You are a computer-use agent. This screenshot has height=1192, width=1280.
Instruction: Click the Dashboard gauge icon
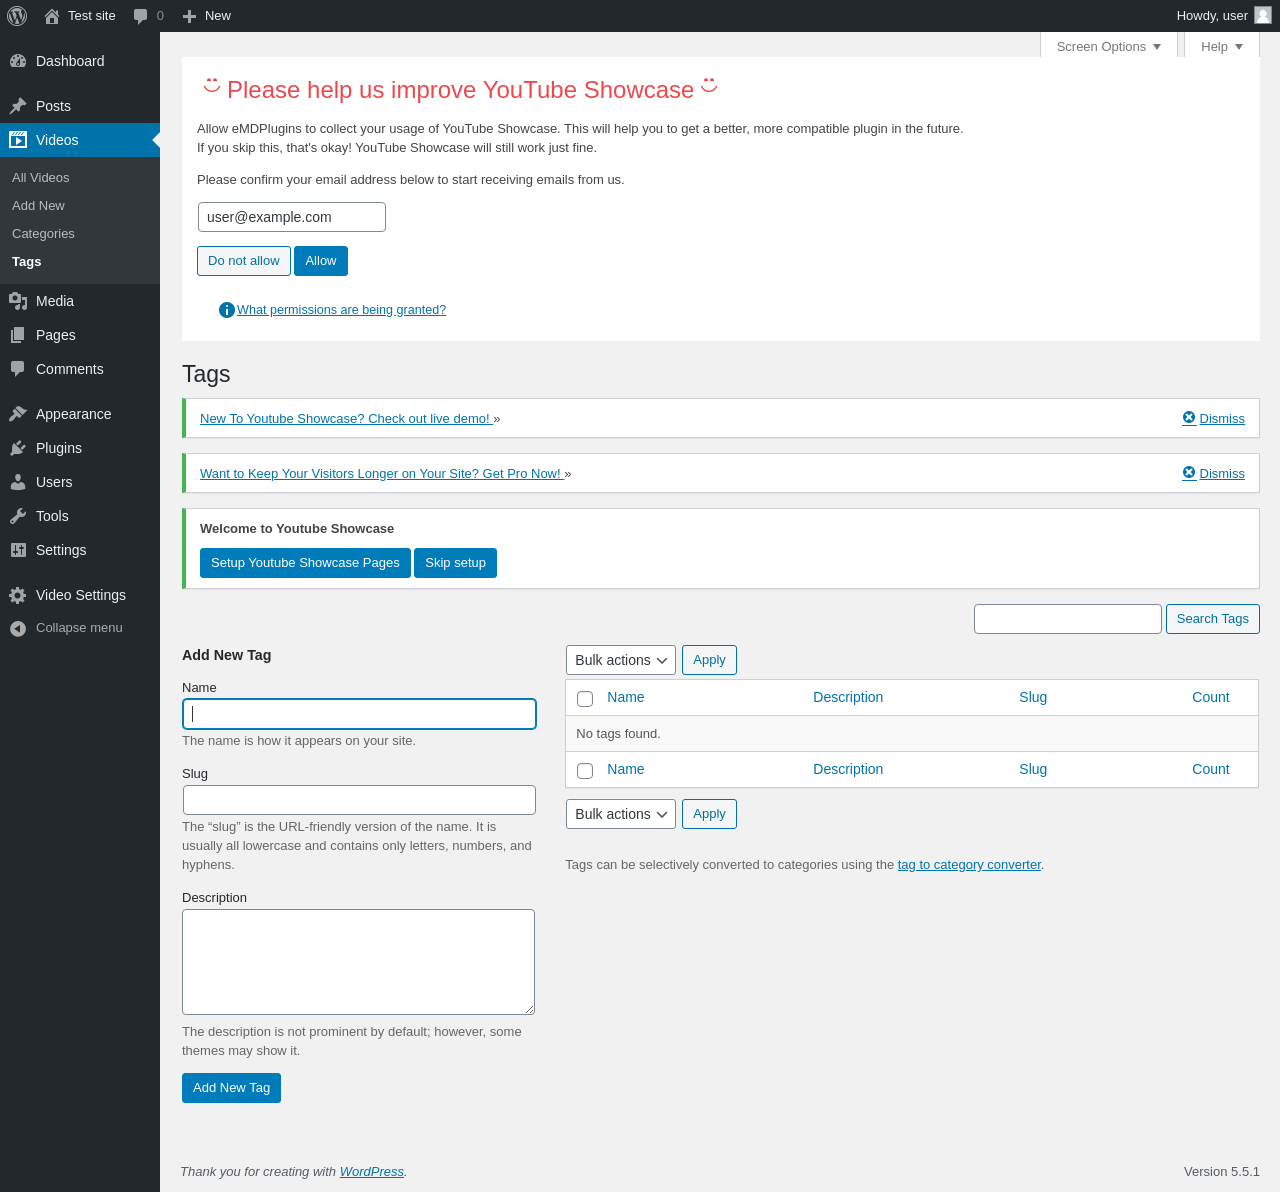18,61
